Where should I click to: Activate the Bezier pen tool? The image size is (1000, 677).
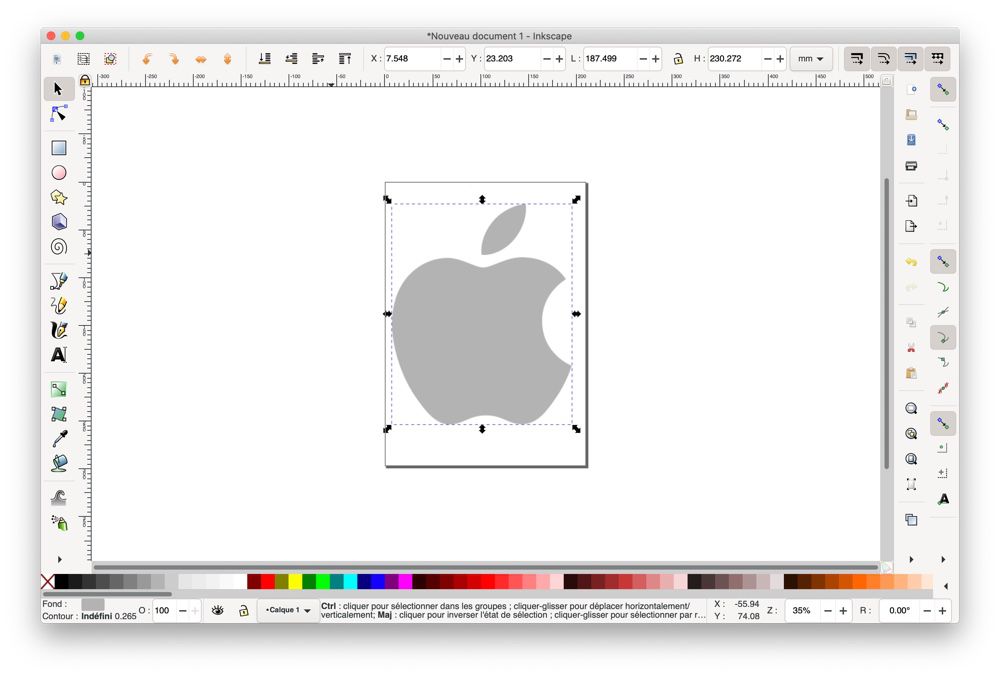[59, 280]
